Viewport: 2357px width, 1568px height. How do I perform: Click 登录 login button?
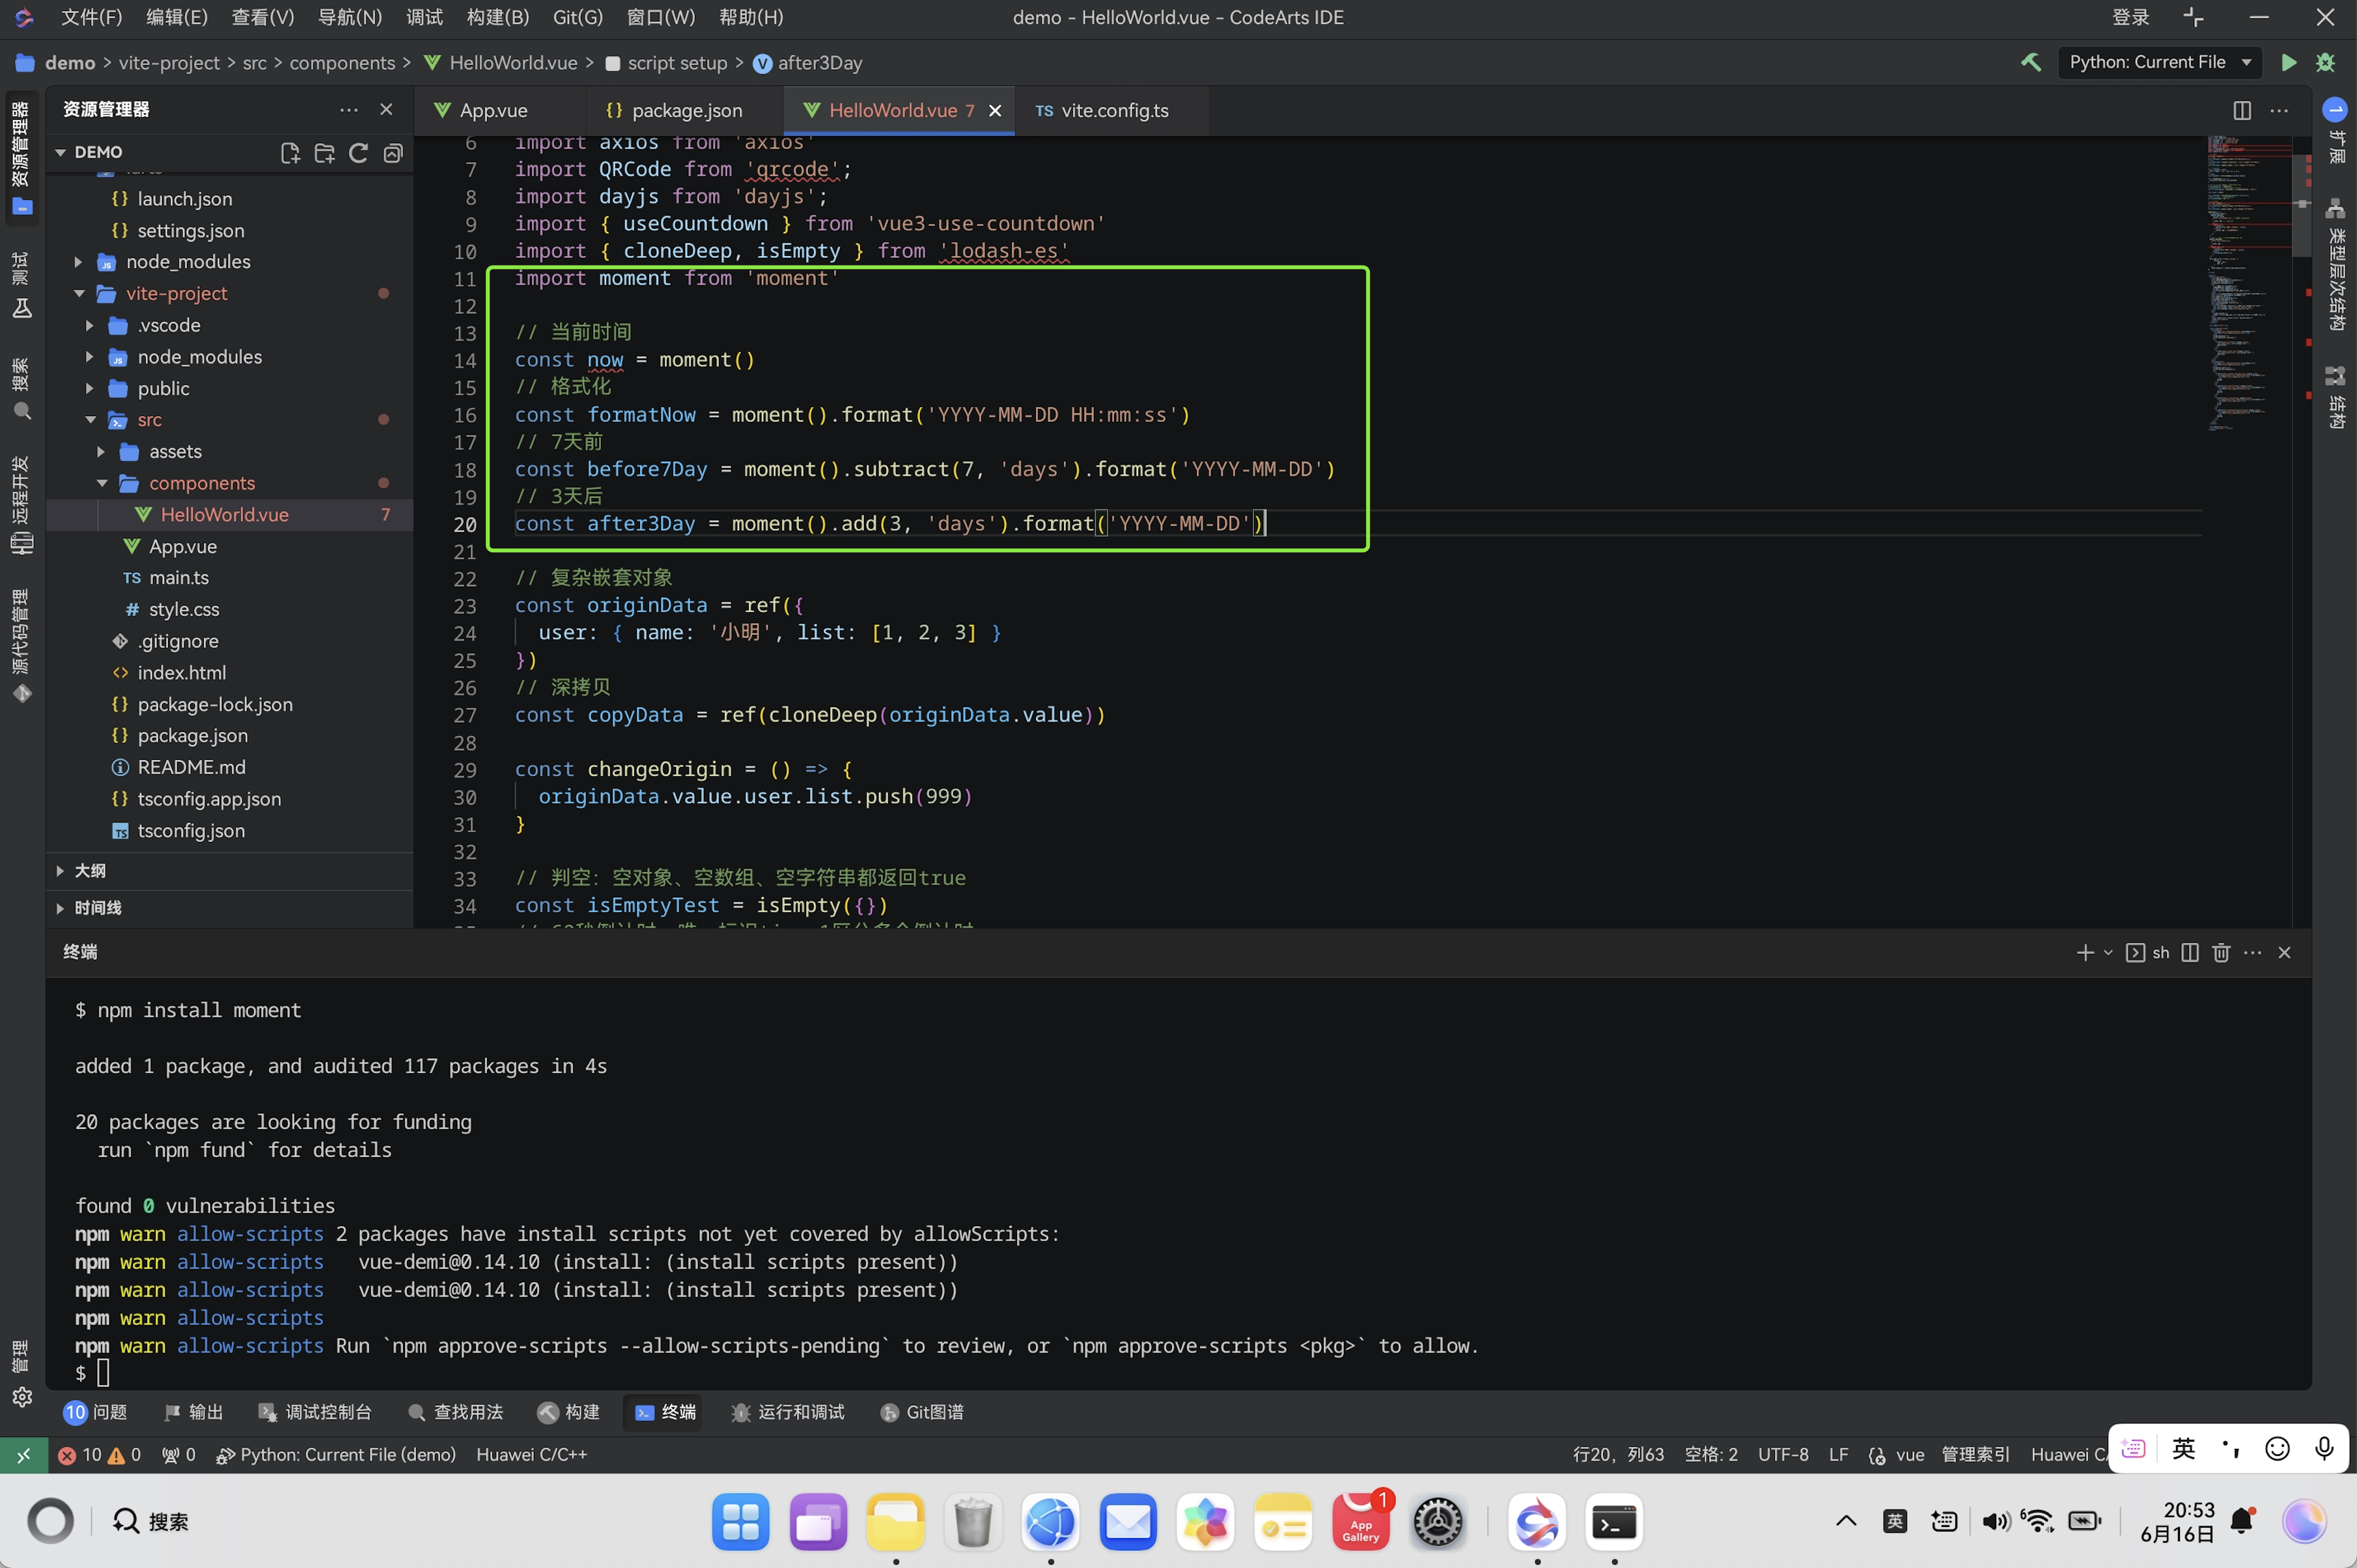click(2130, 17)
